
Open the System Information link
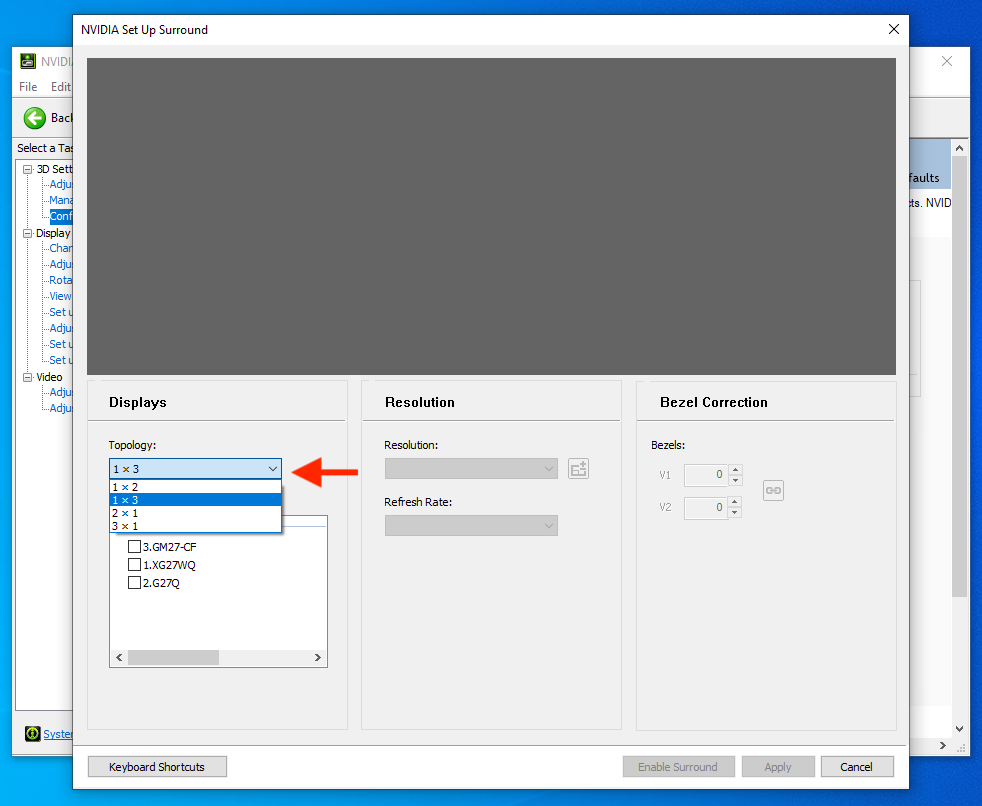point(58,734)
